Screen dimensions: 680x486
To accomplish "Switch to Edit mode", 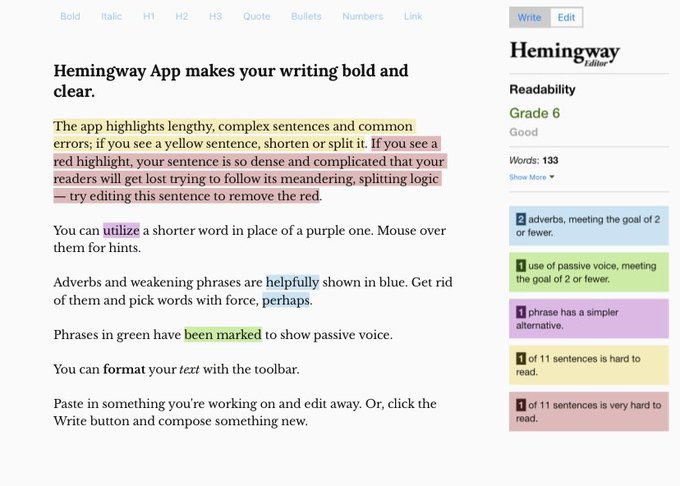I will (566, 17).
